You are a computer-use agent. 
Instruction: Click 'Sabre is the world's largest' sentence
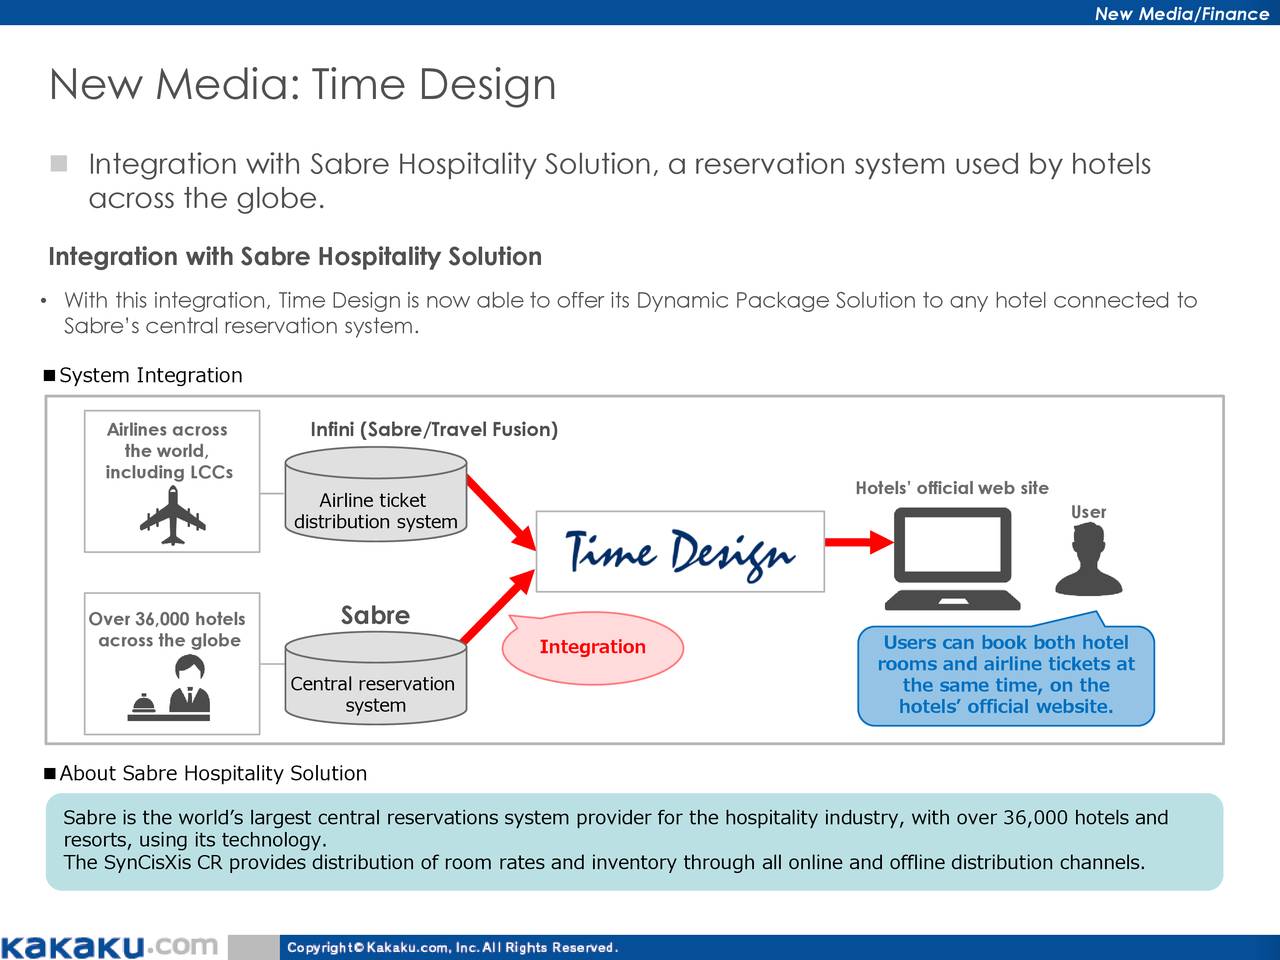click(x=616, y=828)
